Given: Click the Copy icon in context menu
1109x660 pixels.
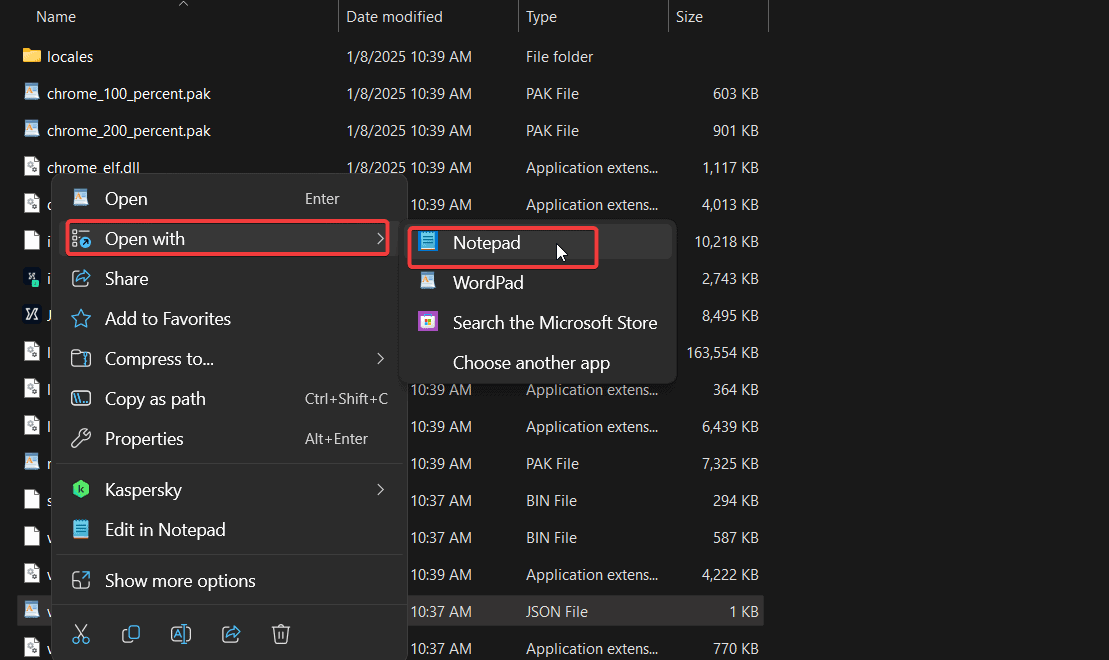Looking at the screenshot, I should pos(131,635).
